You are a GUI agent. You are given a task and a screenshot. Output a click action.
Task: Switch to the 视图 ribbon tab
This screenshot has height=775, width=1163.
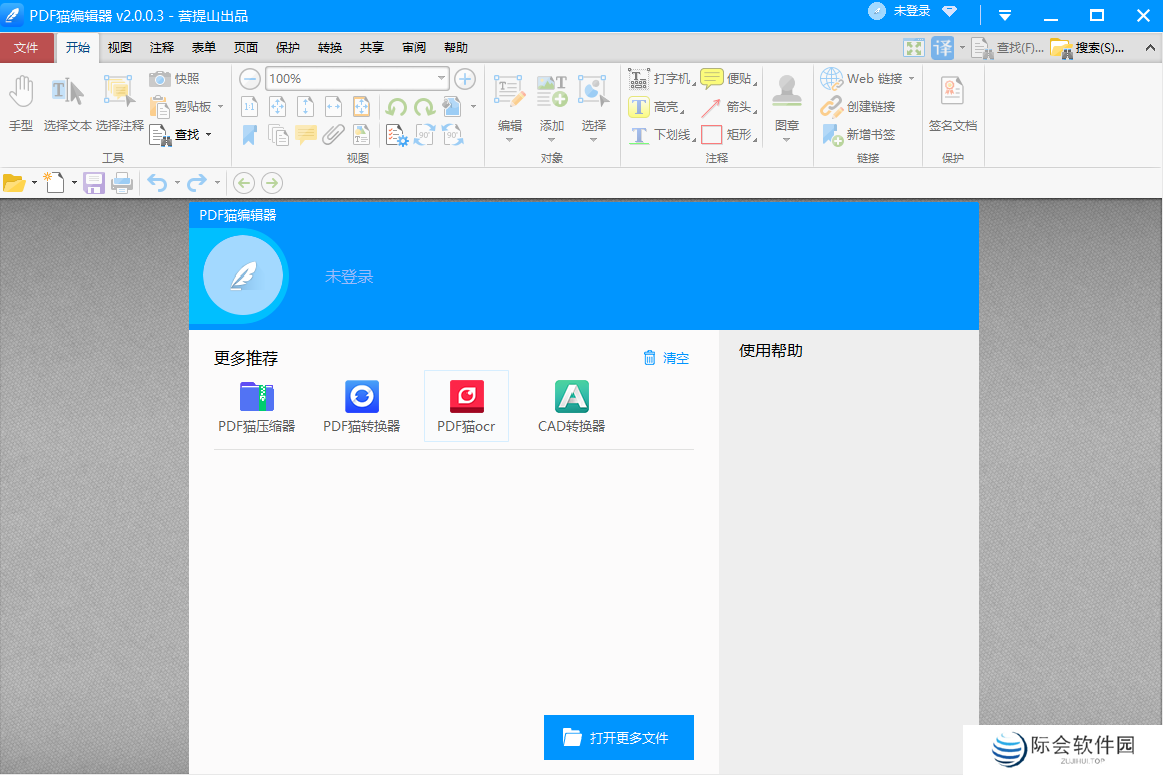[x=119, y=47]
